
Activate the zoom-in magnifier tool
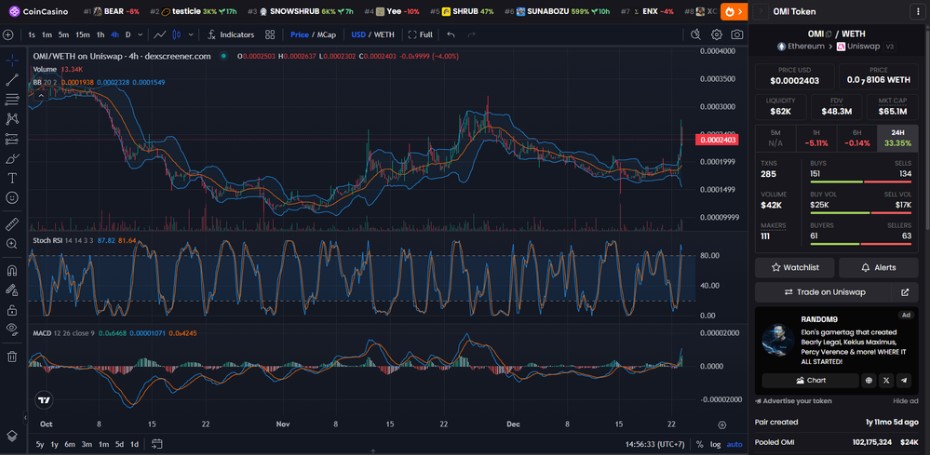12,244
